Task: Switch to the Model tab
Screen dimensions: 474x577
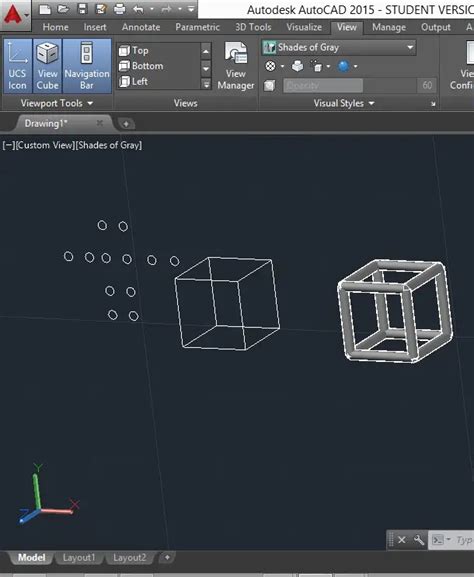Action: point(32,557)
